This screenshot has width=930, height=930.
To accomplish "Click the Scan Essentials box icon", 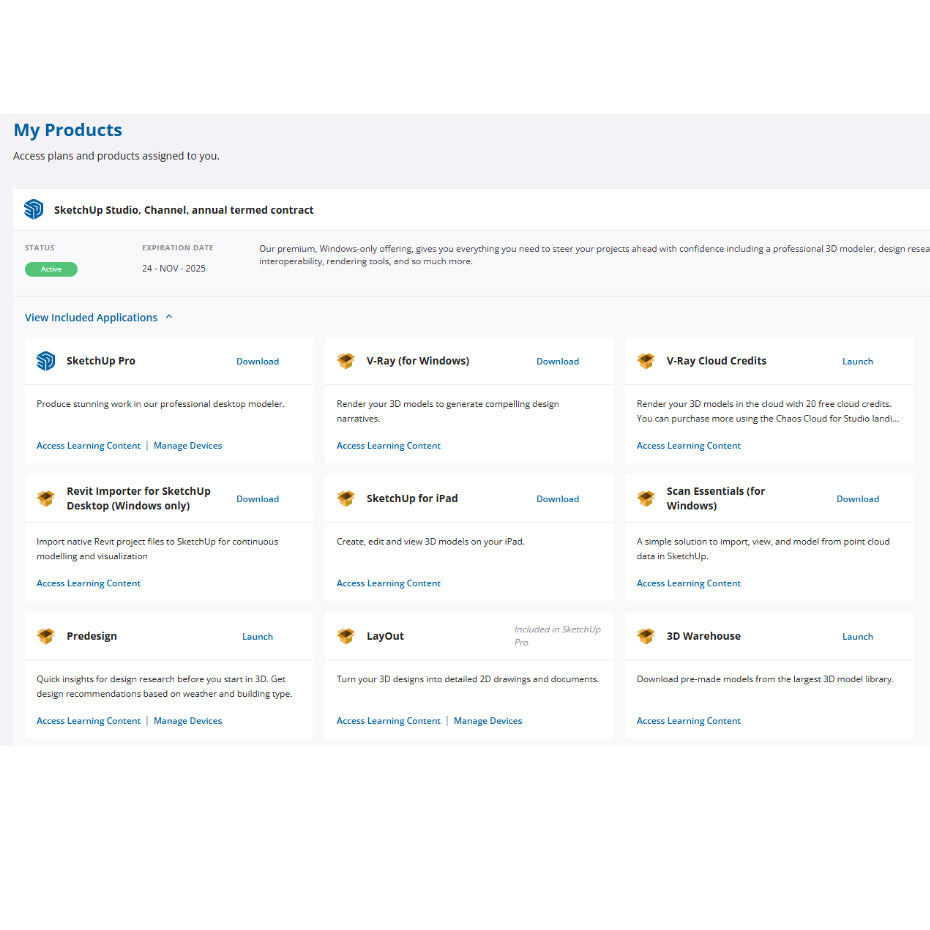I will (646, 498).
